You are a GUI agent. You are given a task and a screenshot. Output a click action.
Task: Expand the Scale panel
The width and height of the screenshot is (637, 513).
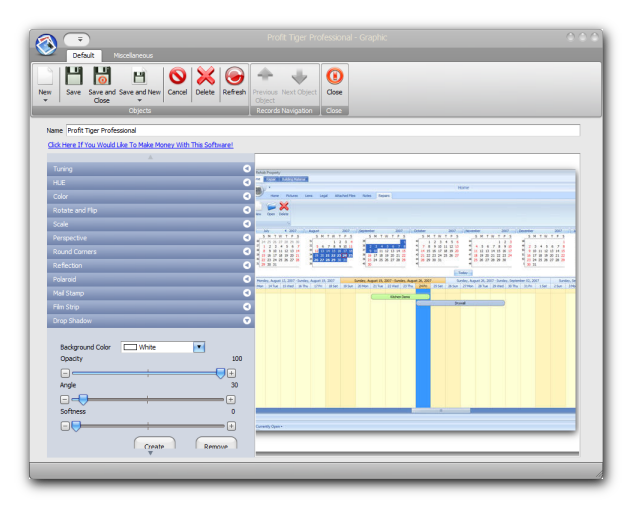point(151,224)
